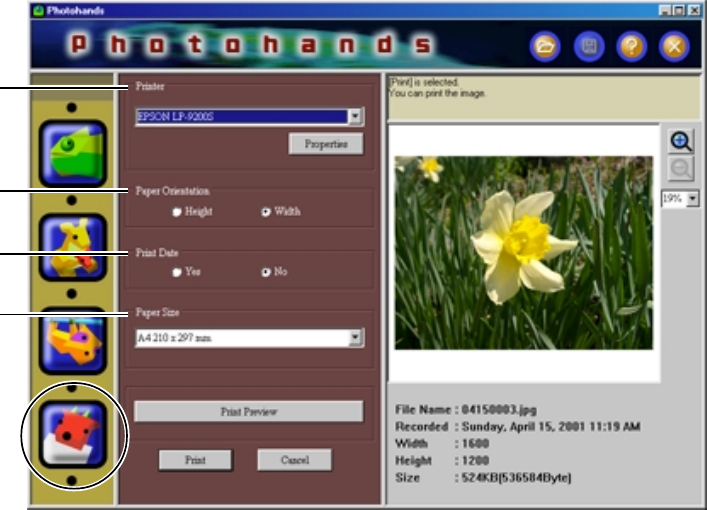Zoom in on the preview image
Image resolution: width=707 pixels, height=510 pixels.
coord(680,142)
